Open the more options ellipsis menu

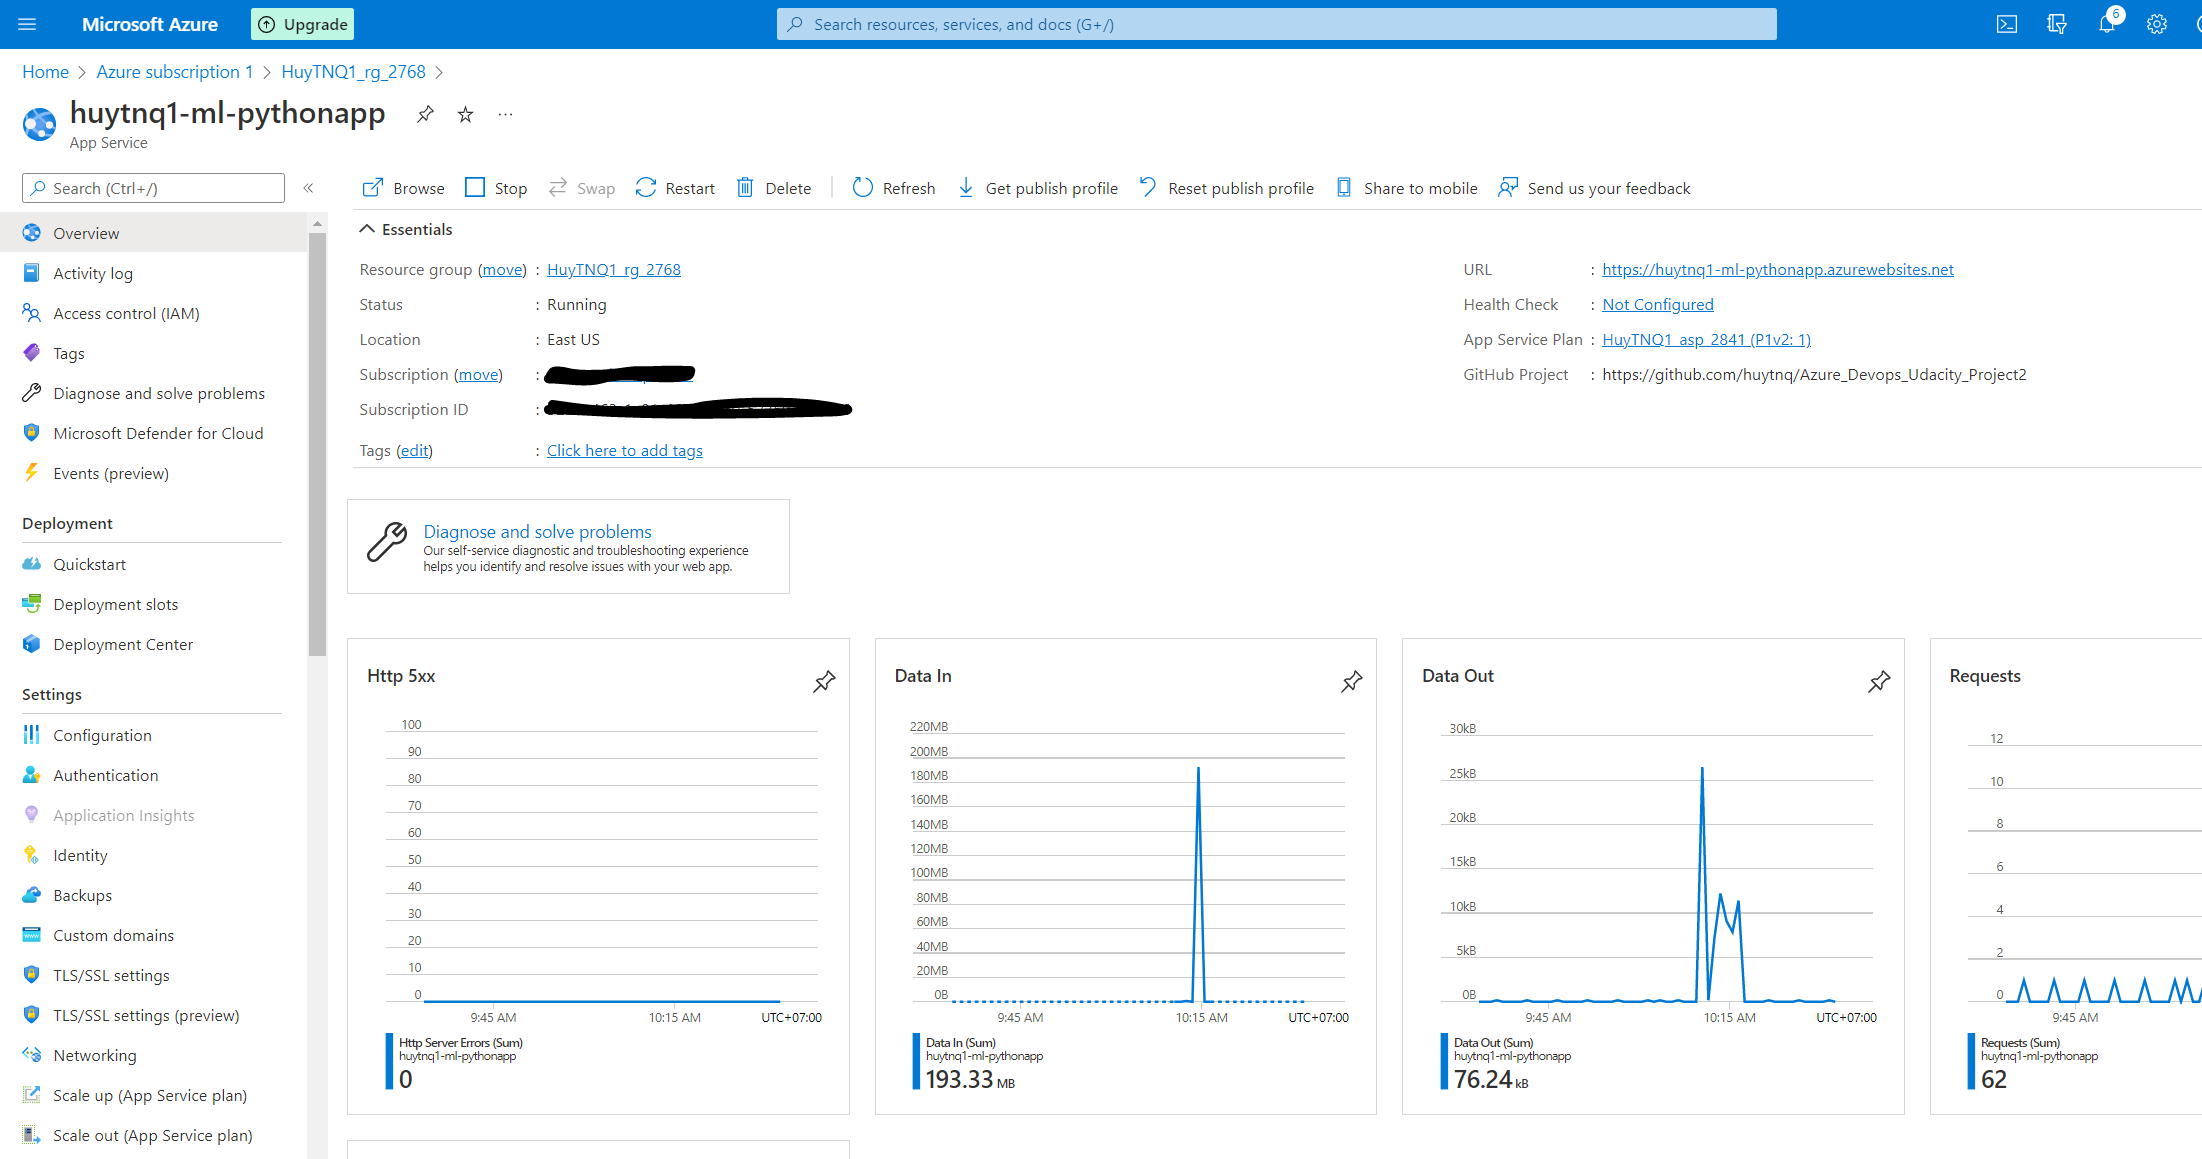tap(505, 114)
